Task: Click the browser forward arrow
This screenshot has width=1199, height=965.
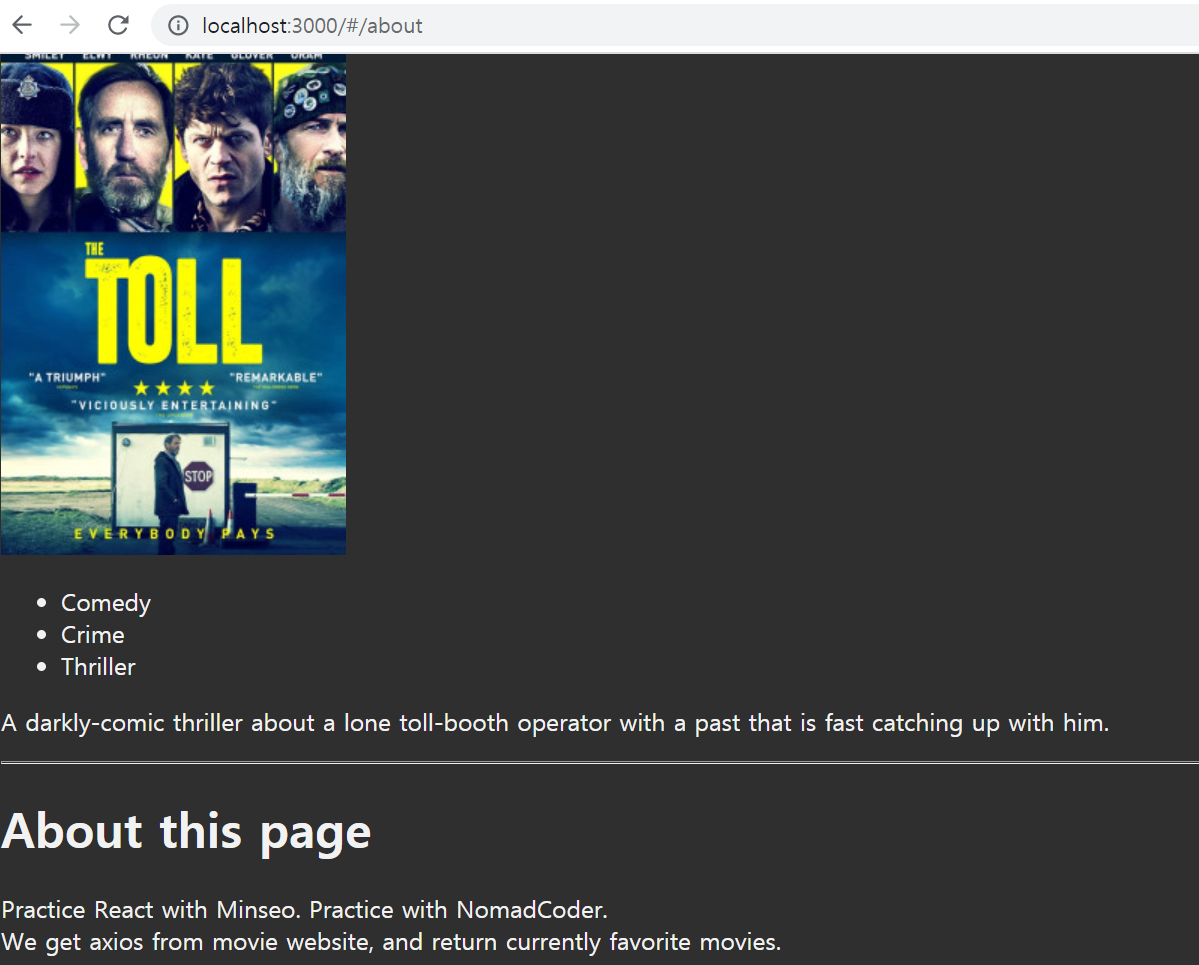Action: pos(70,25)
